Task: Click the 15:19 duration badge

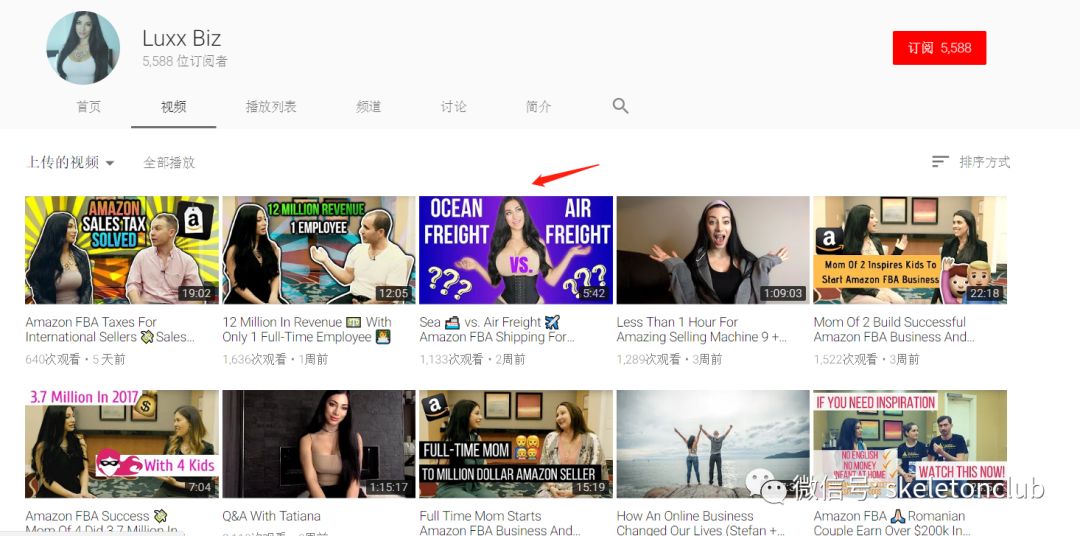Action: (x=590, y=487)
